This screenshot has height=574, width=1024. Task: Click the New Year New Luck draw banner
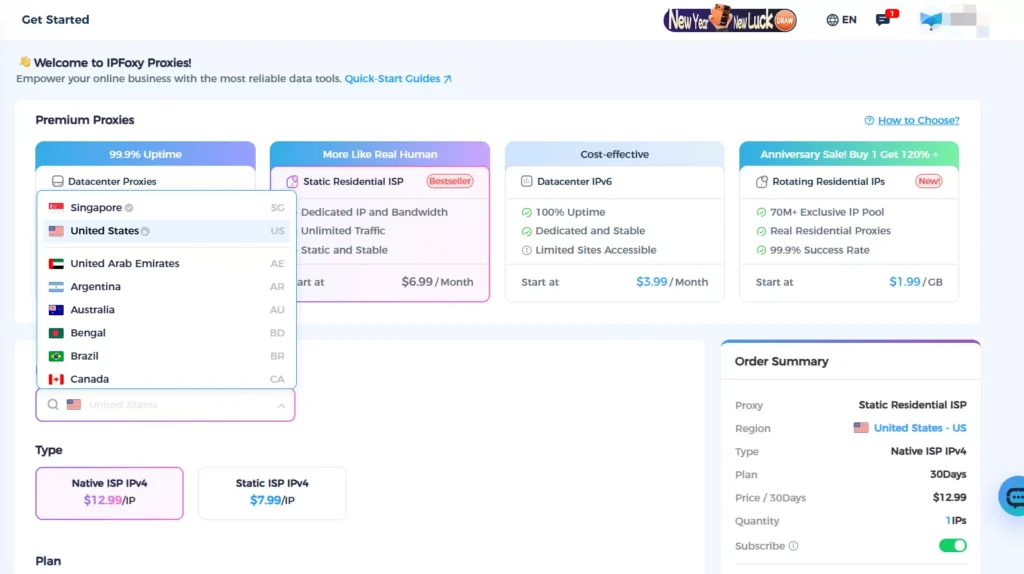click(x=730, y=19)
